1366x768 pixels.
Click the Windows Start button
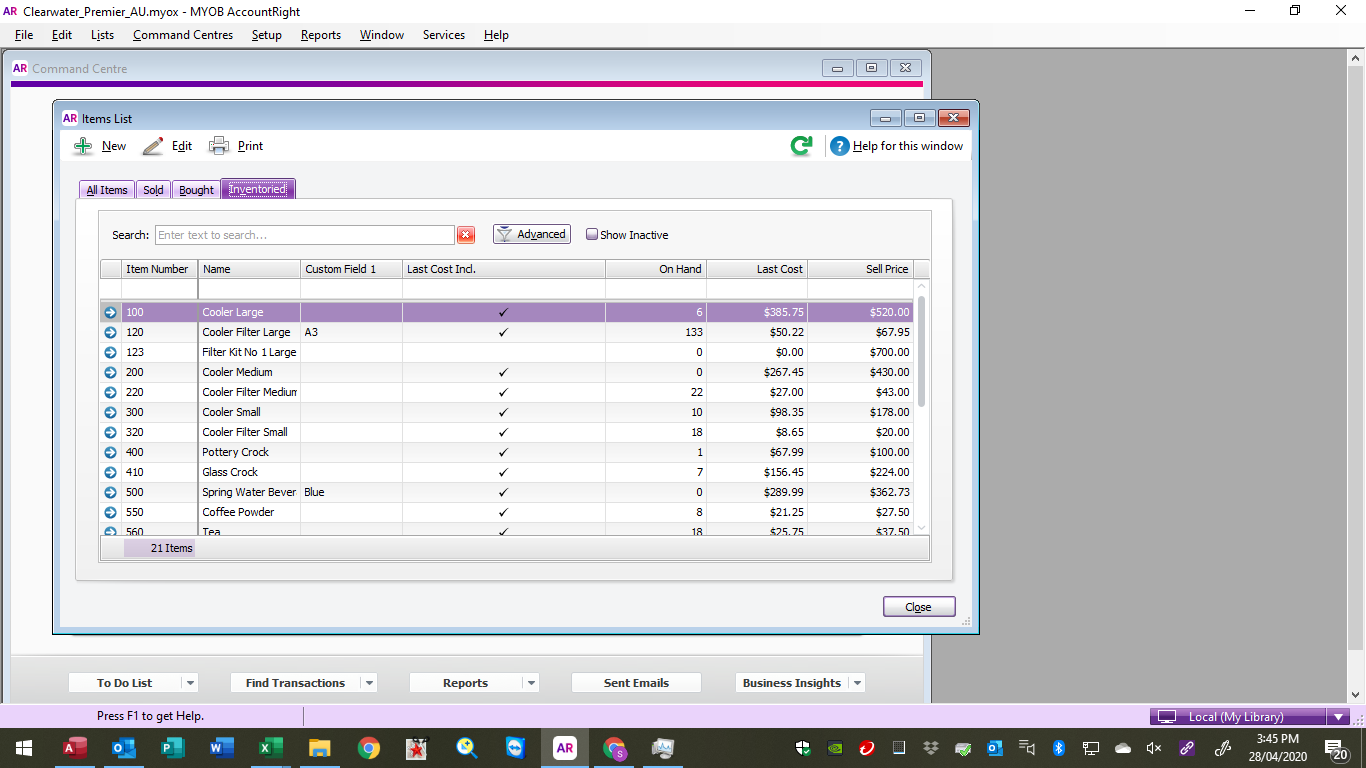[x=24, y=748]
